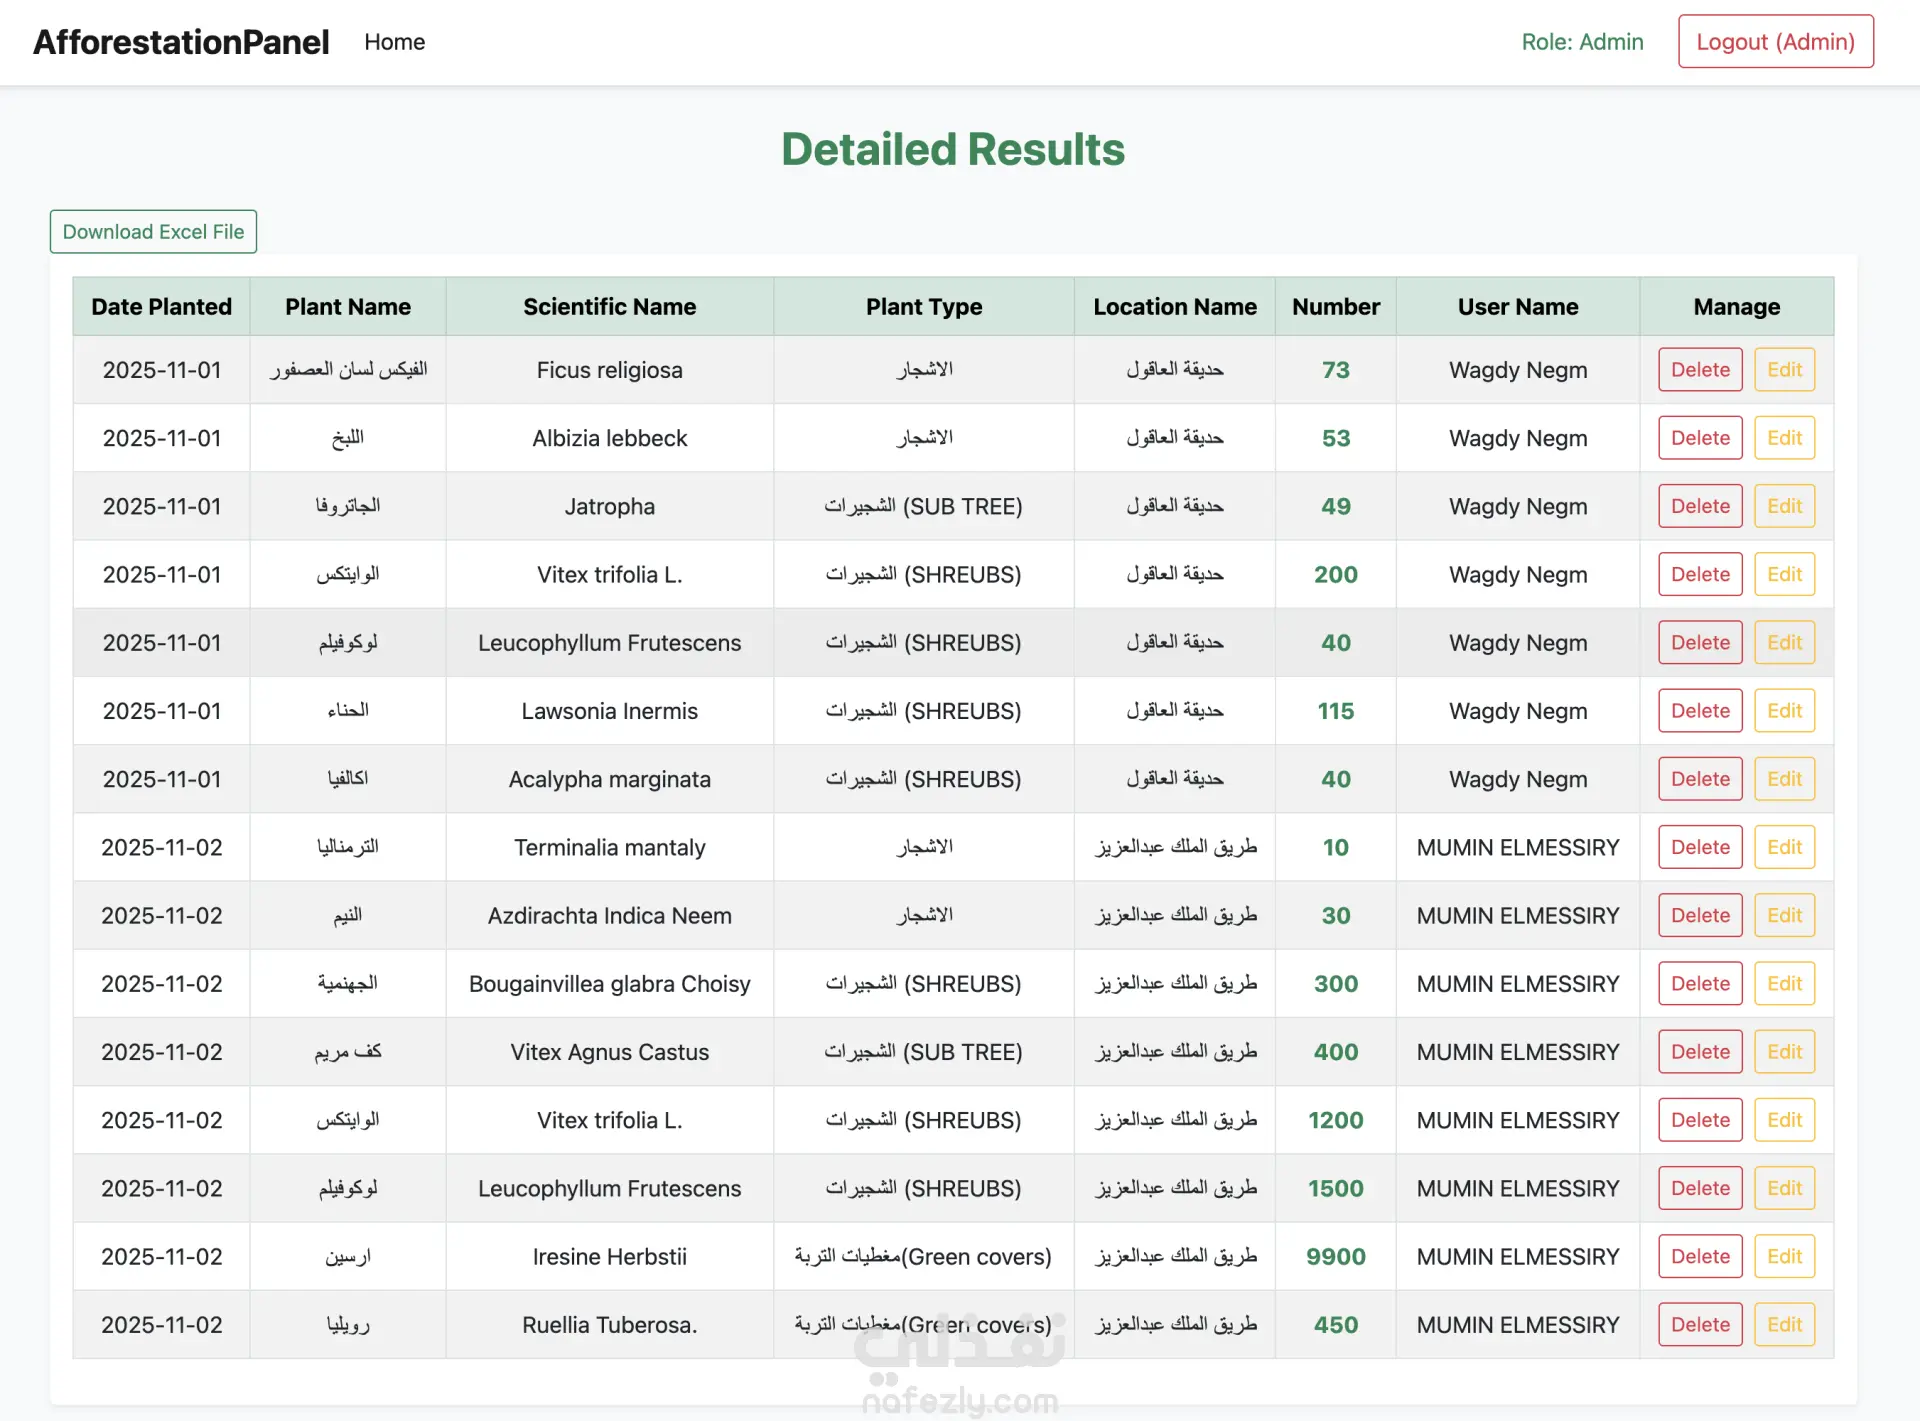Delete the Terminalia mantaly entry

(1699, 847)
